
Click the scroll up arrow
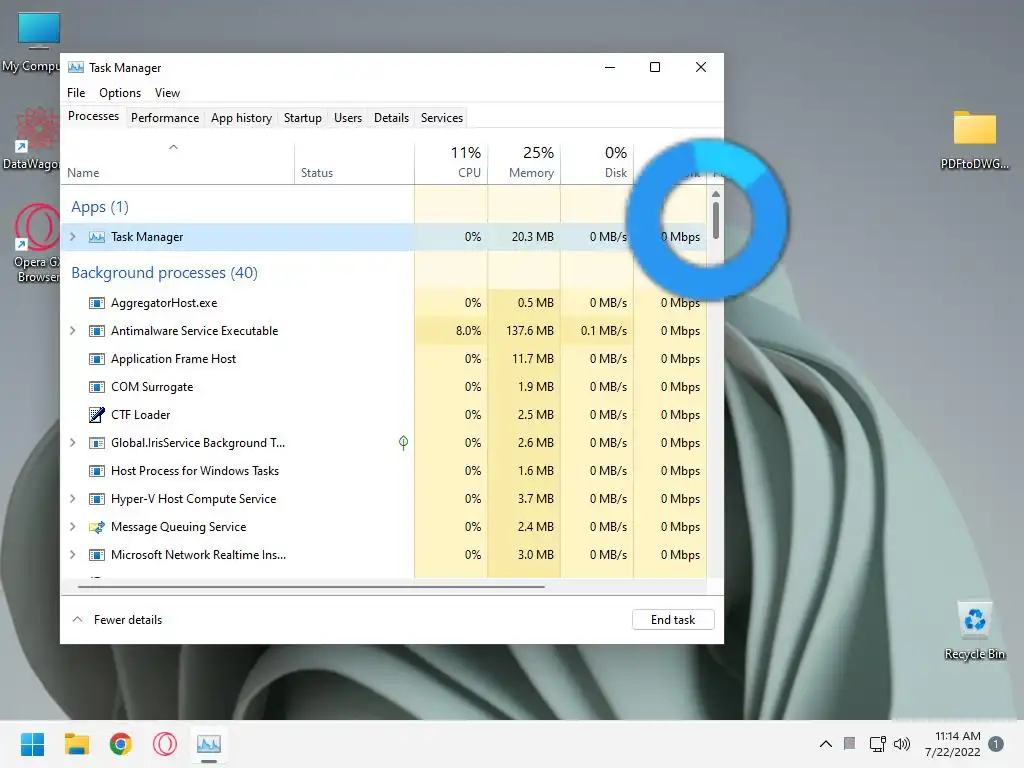coord(716,194)
